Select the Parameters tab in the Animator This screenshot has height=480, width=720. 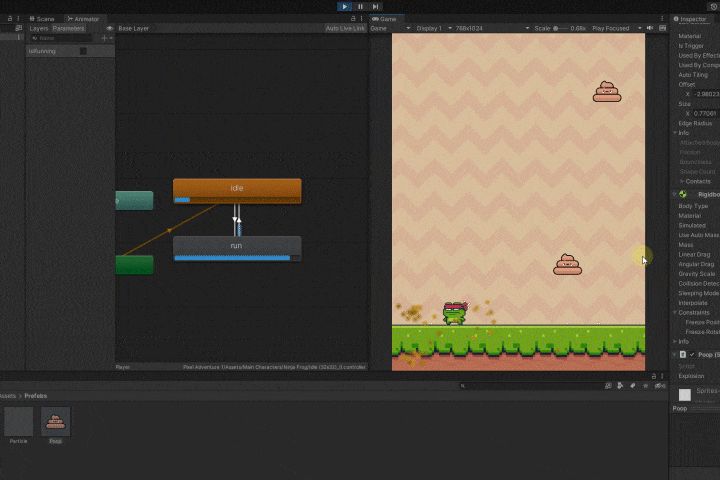(x=68, y=28)
